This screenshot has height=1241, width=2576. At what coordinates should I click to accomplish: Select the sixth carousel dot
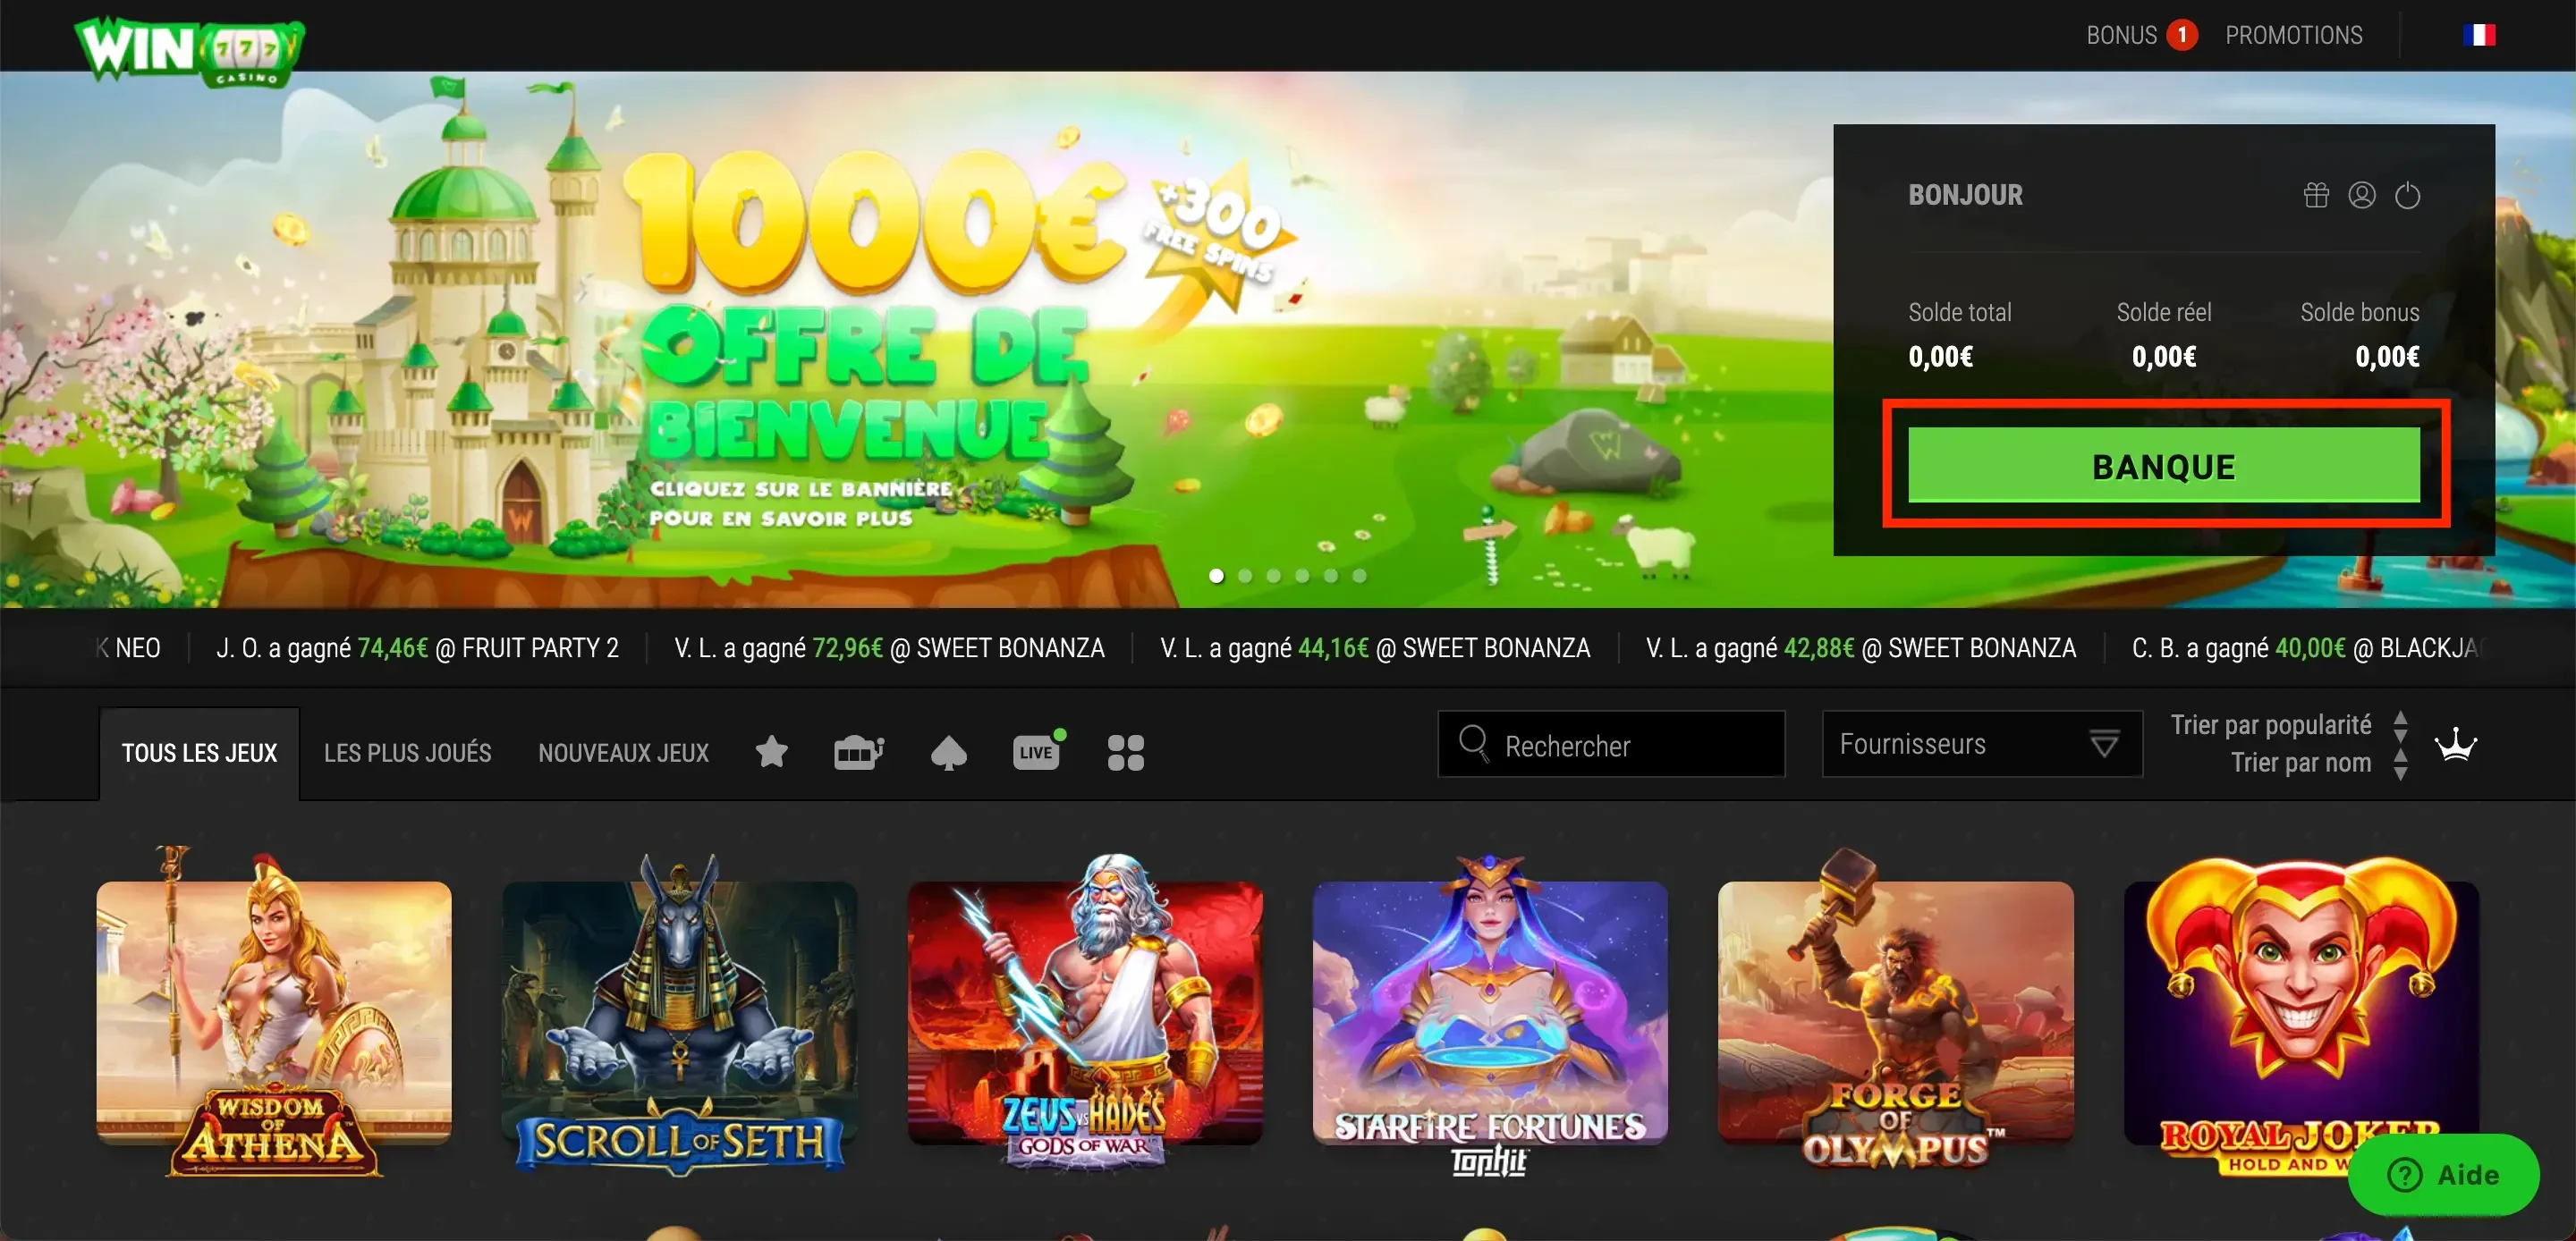(x=1359, y=575)
